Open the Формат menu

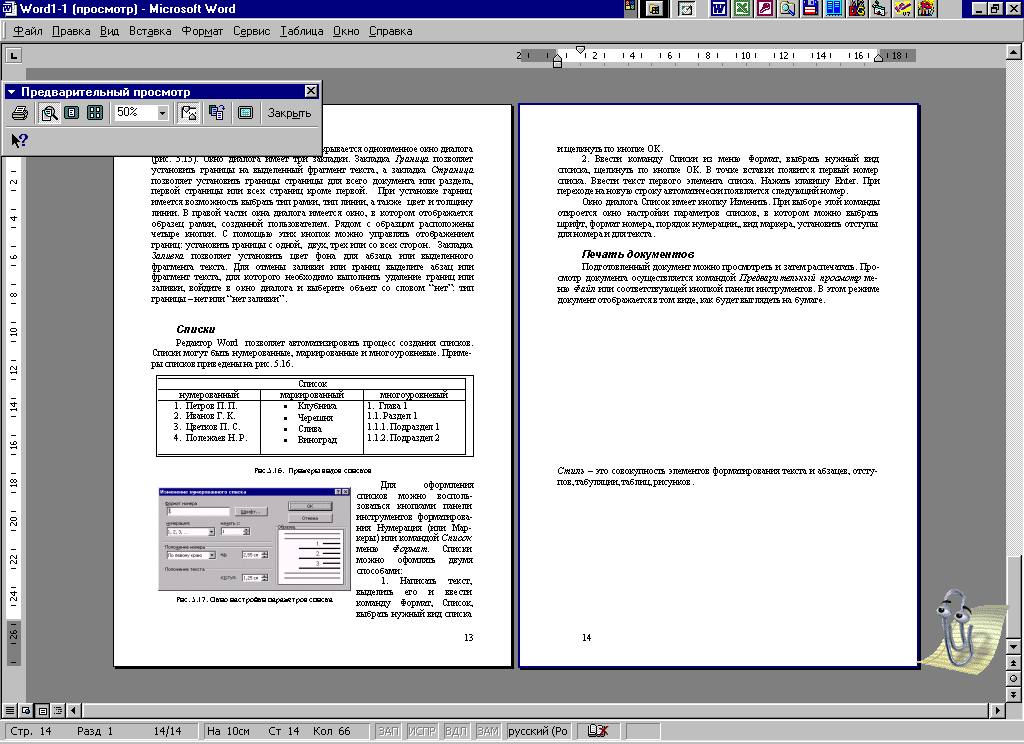pyautogui.click(x=202, y=31)
